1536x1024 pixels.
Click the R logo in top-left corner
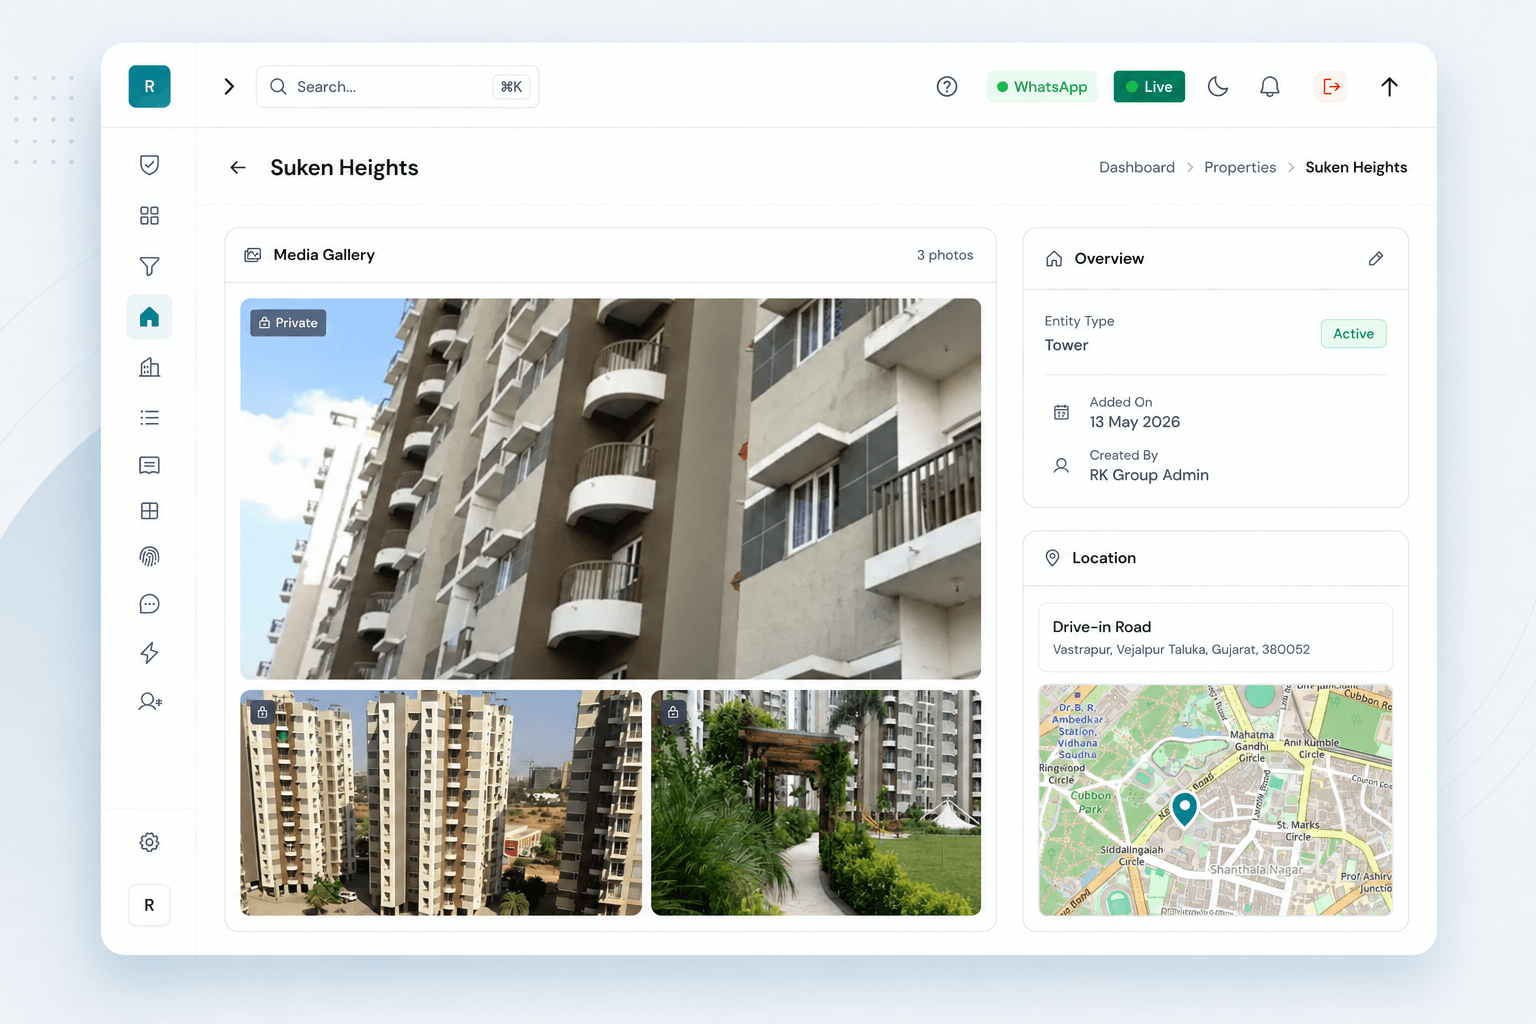coord(149,86)
